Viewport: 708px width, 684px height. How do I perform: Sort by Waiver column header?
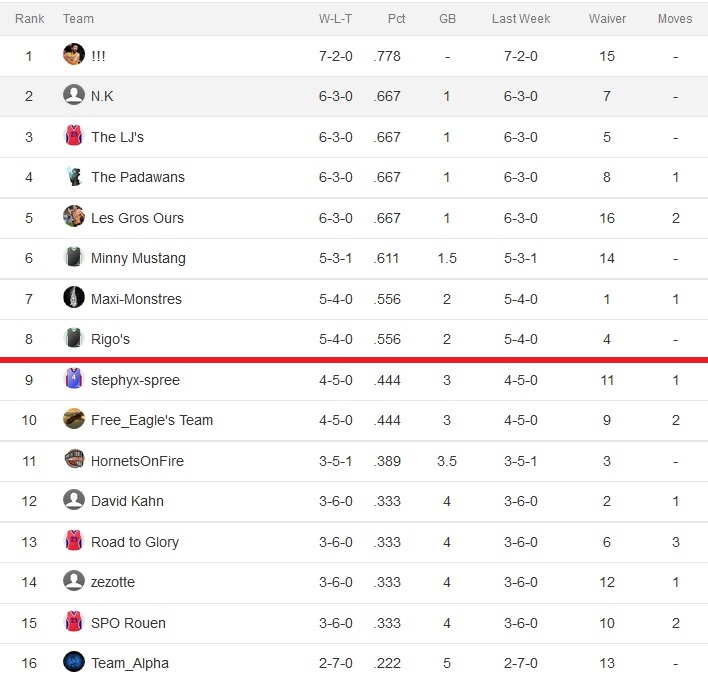coord(607,19)
